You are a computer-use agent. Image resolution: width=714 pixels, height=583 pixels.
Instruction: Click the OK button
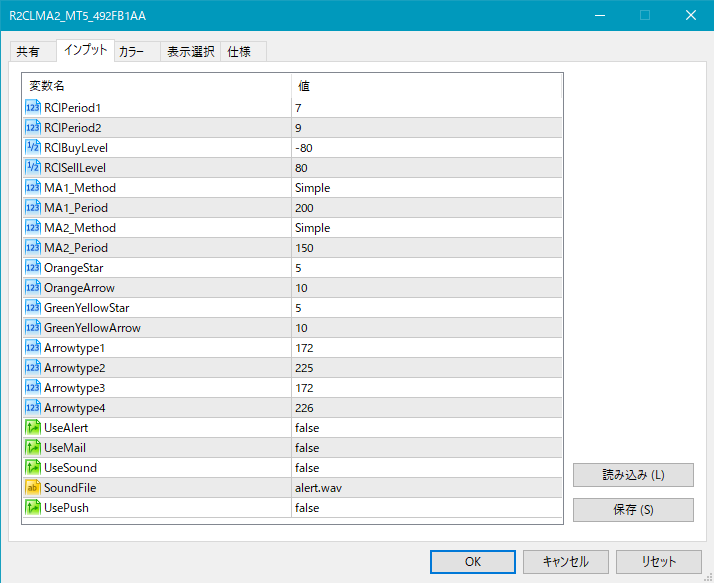(x=473, y=562)
